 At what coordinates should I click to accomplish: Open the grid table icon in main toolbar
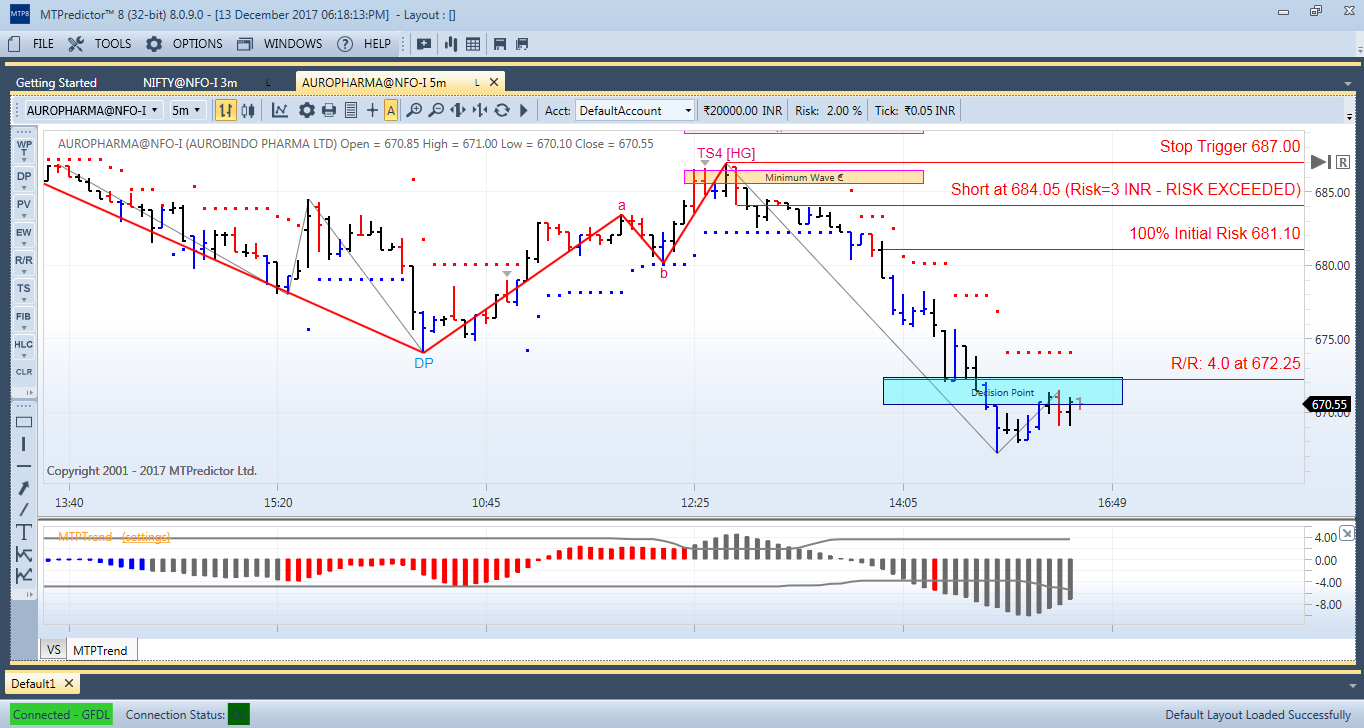[473, 44]
